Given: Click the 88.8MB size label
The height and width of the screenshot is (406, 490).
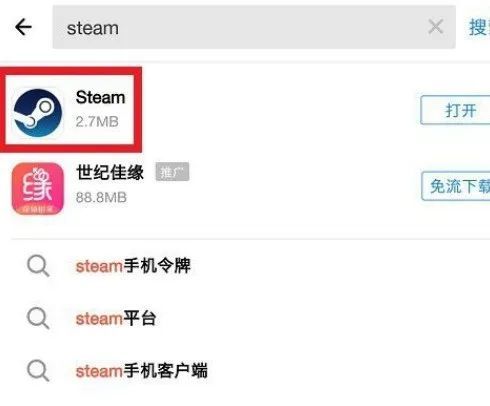Looking at the screenshot, I should click(101, 197).
